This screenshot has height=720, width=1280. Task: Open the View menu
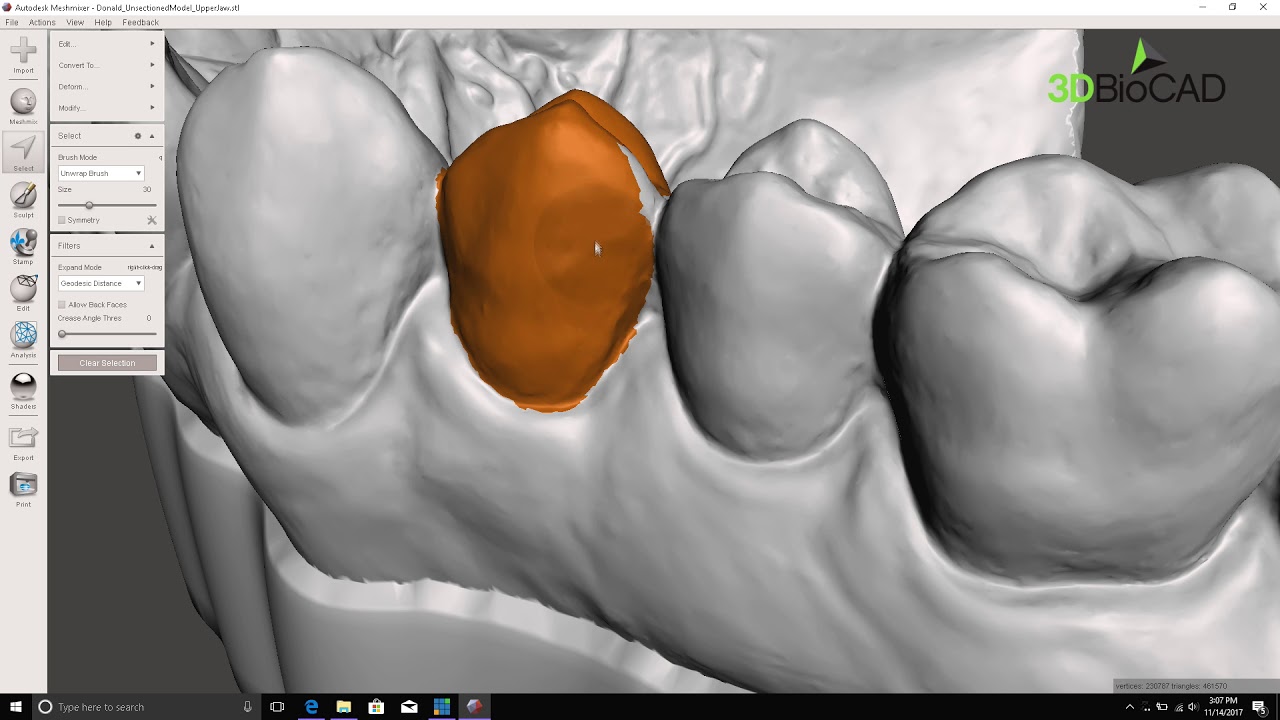click(75, 22)
